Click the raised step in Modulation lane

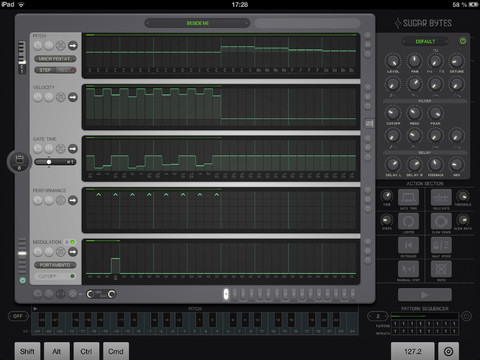pos(115,266)
